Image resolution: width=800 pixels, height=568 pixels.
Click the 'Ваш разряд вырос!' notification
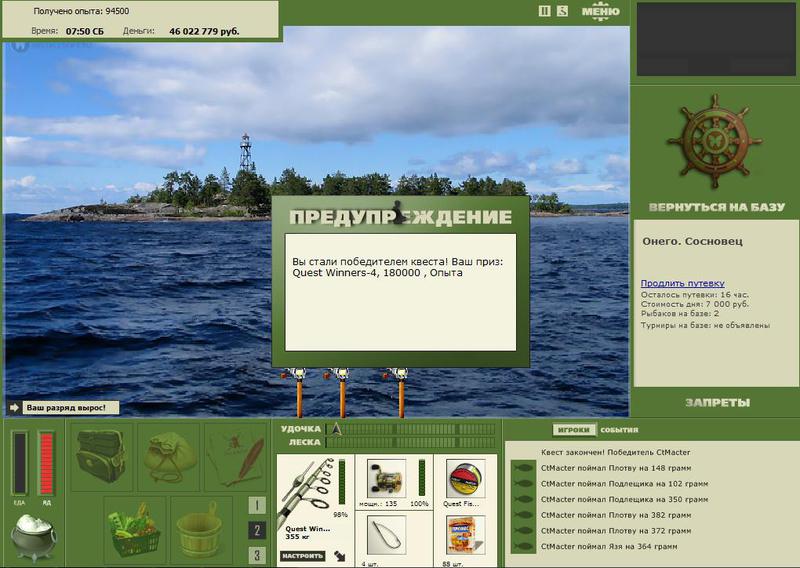(x=72, y=408)
